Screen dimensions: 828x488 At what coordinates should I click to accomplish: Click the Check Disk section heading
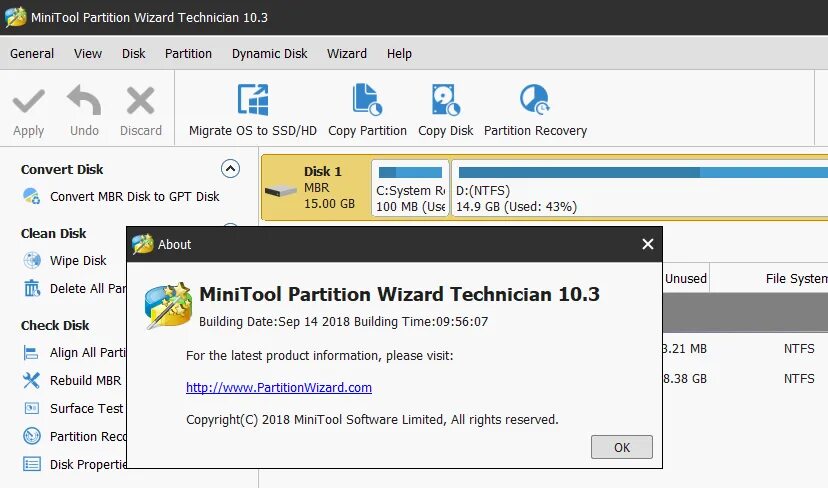pos(55,325)
